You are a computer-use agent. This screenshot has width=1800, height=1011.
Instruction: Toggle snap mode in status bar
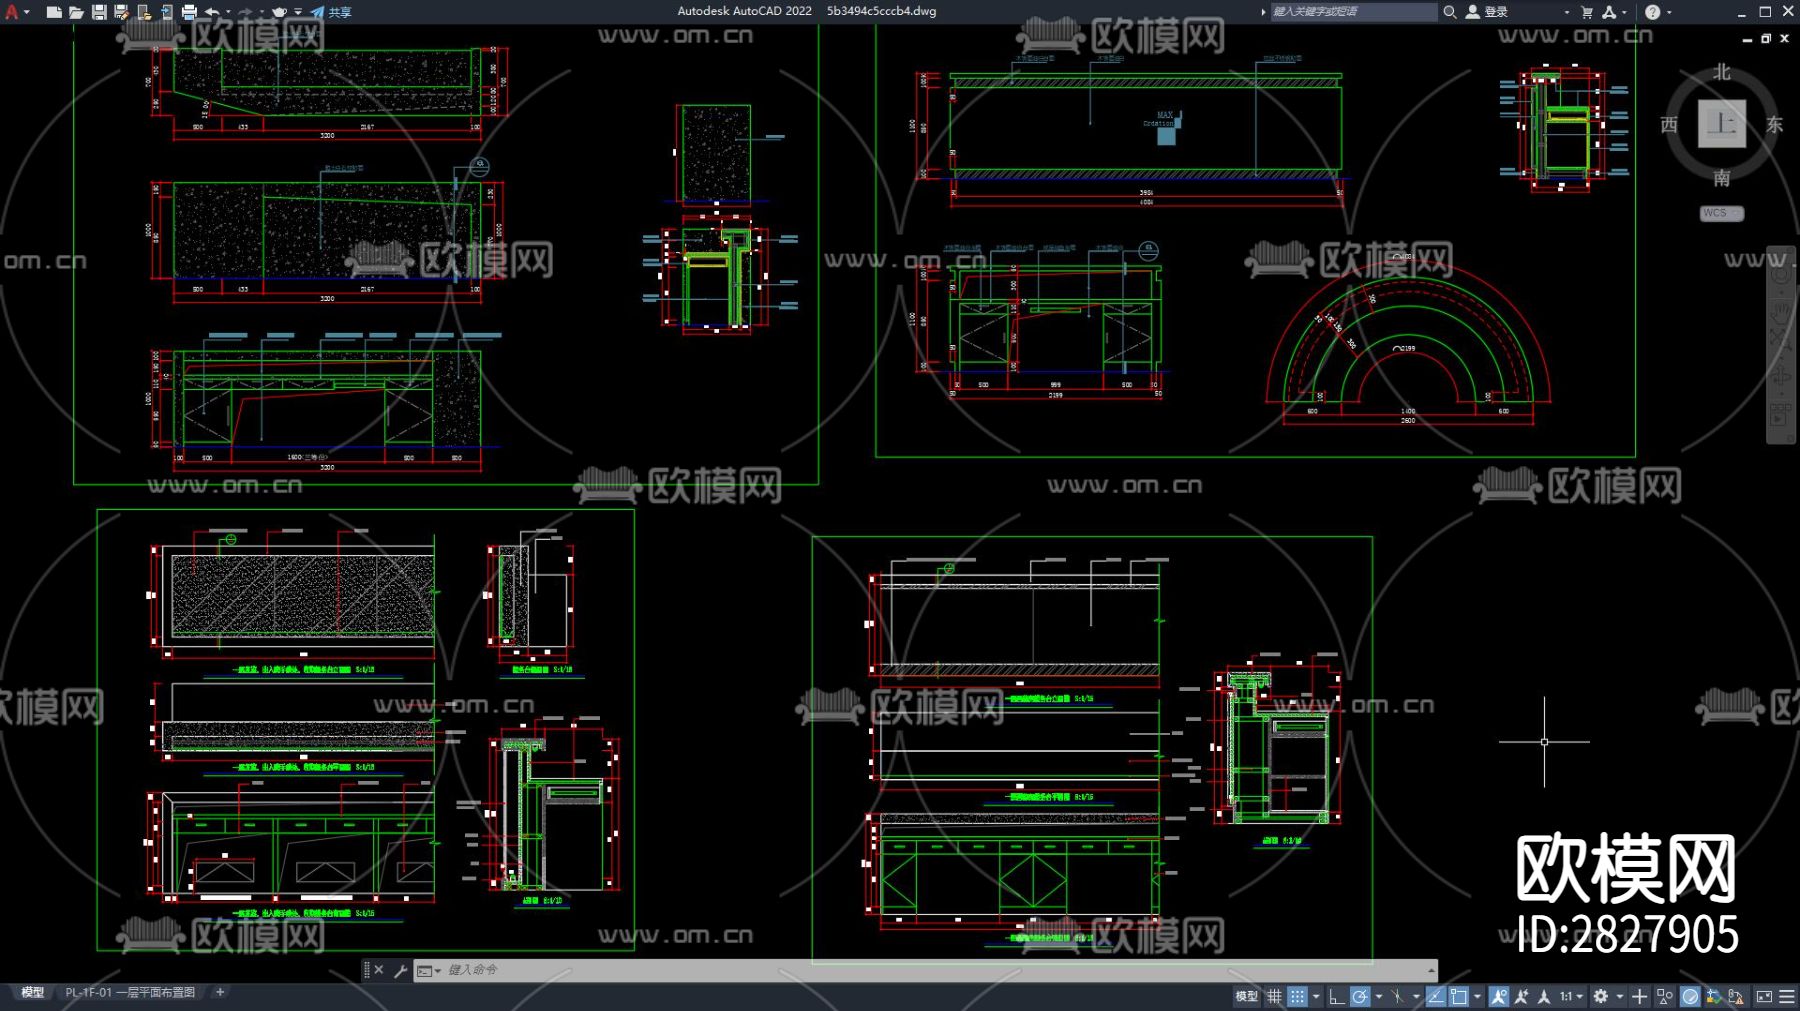[1297, 996]
